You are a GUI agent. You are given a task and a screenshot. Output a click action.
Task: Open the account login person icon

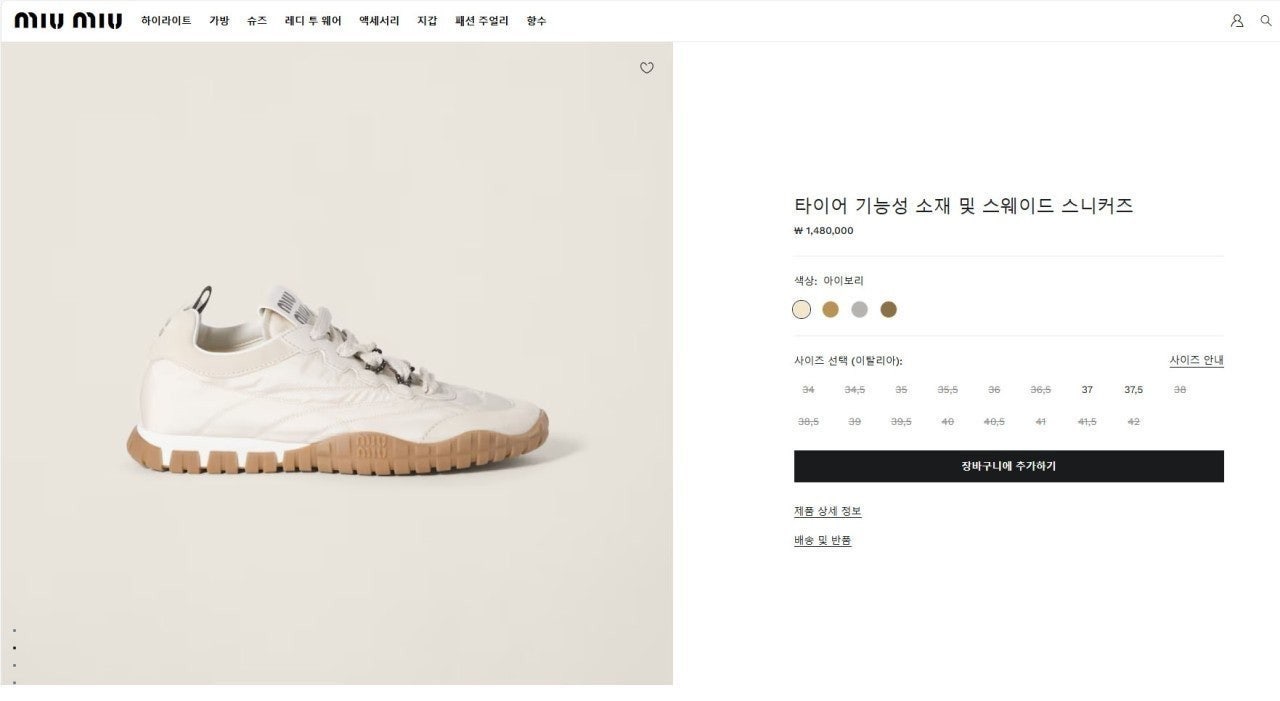tap(1237, 20)
